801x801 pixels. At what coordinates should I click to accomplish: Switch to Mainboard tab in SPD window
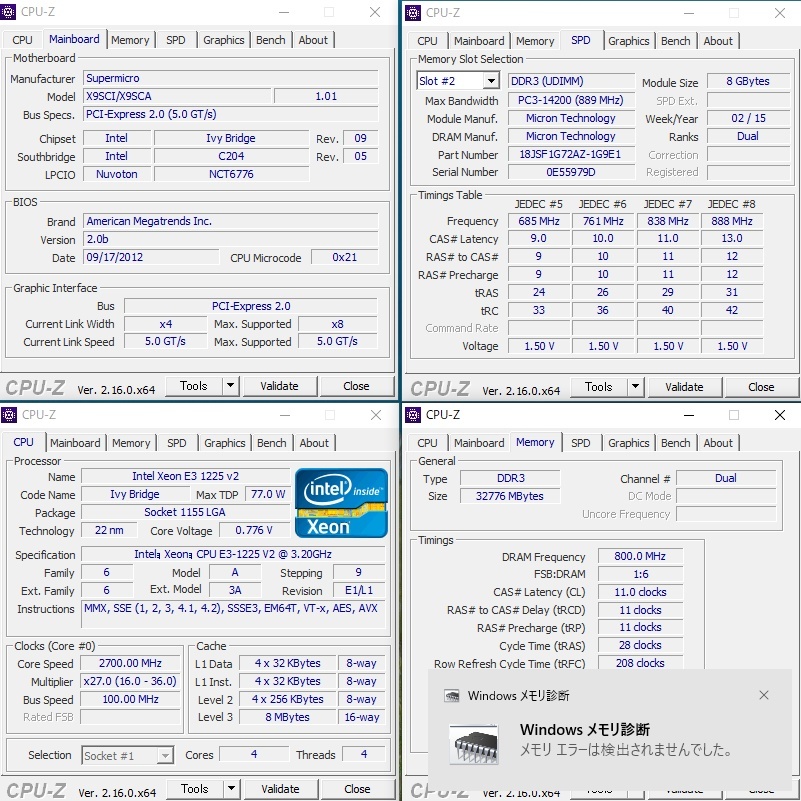click(479, 41)
